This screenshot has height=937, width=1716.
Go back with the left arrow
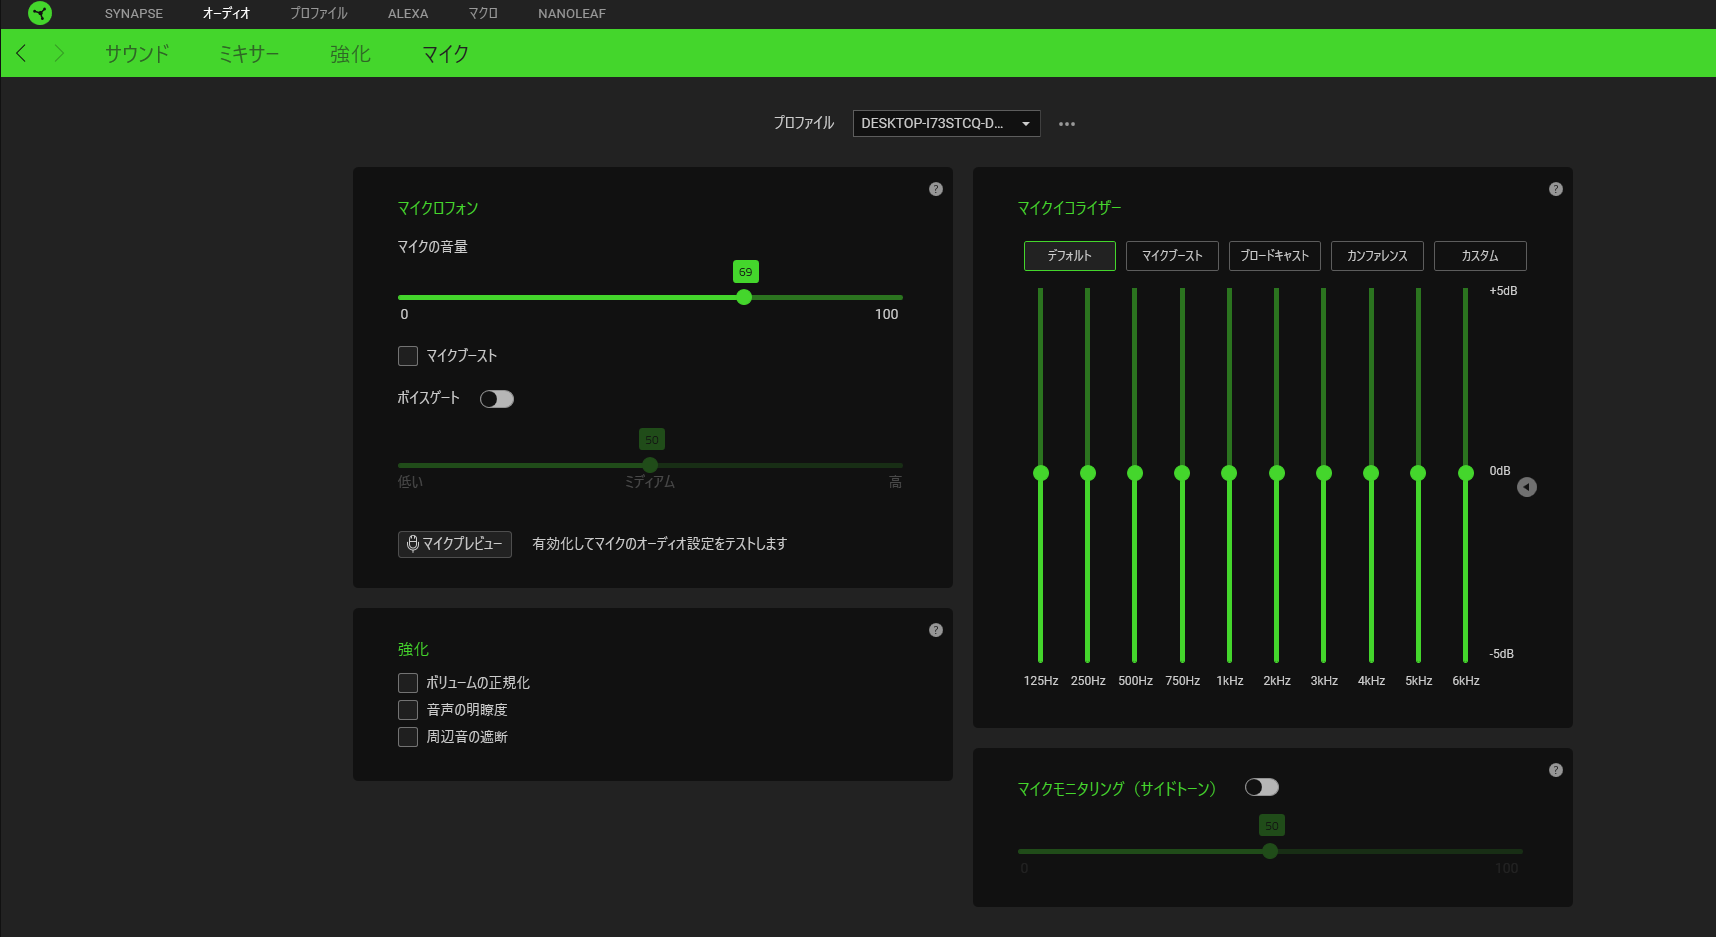[x=21, y=53]
